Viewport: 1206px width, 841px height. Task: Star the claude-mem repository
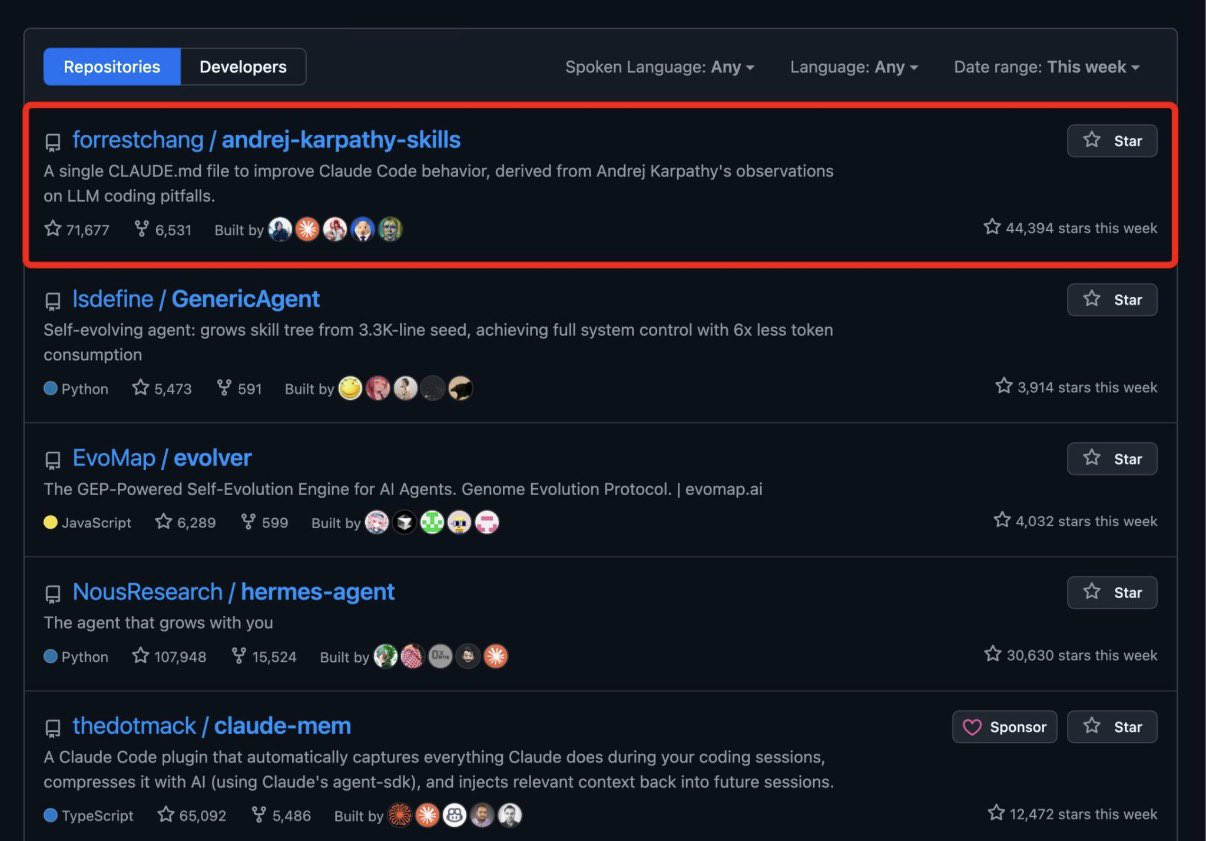pyautogui.click(x=1112, y=727)
